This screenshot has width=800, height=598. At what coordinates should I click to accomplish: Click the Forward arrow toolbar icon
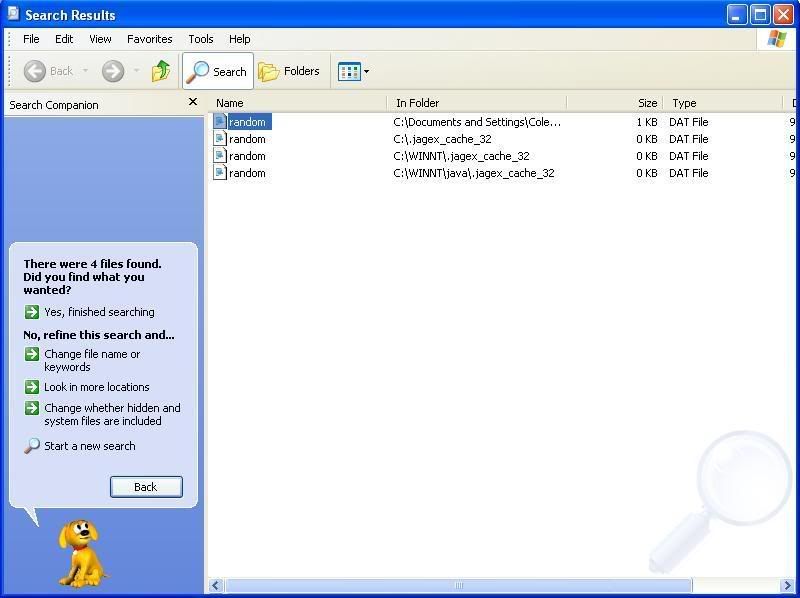(113, 71)
